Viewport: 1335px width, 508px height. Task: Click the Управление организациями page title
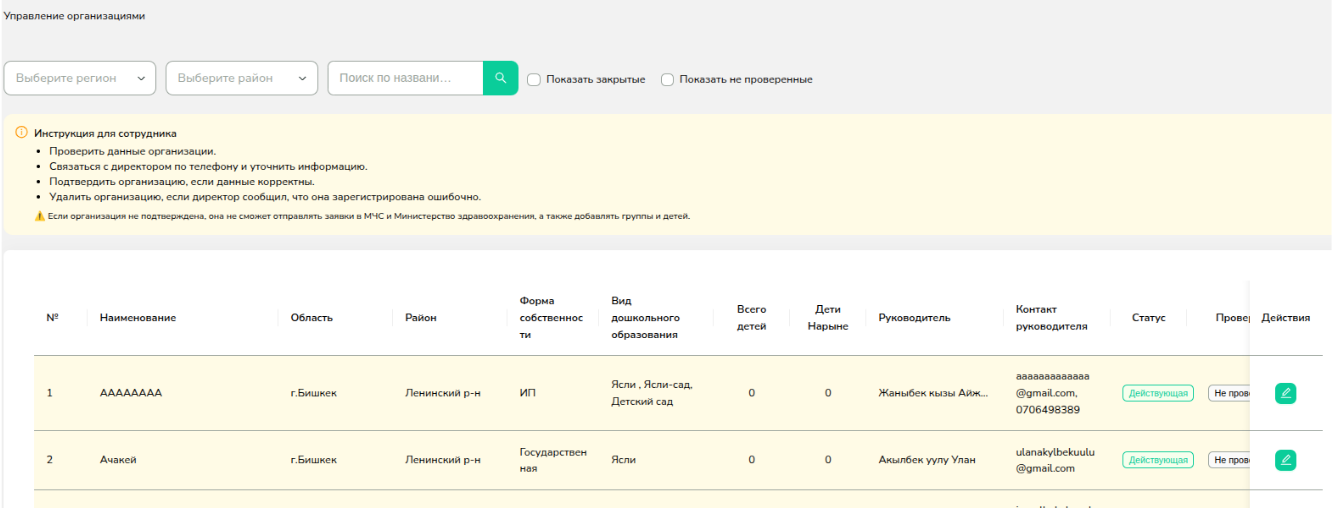click(75, 16)
